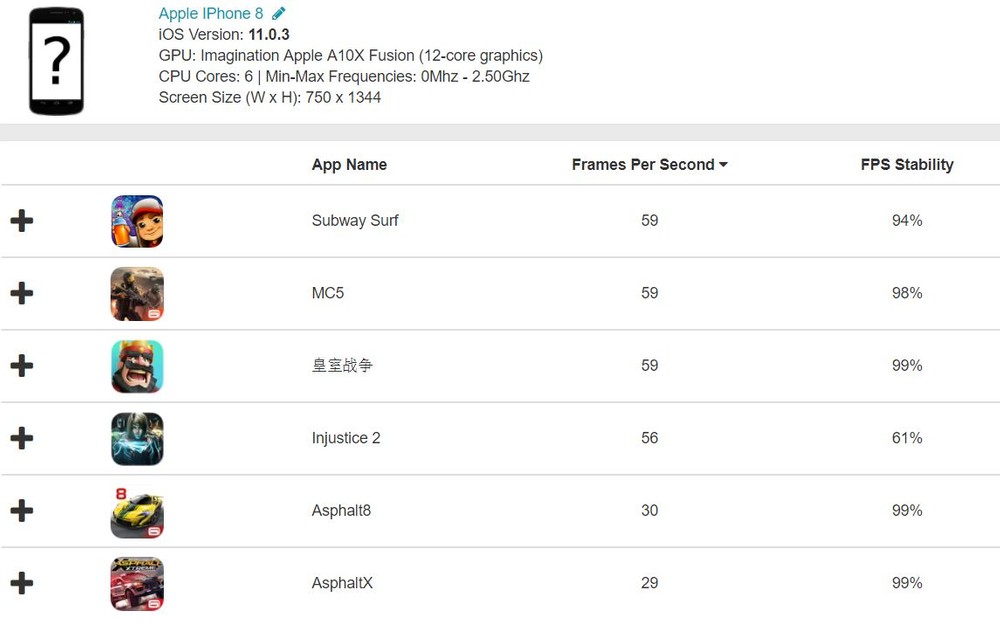Click the Clash Royale game icon
Image resolution: width=1000 pixels, height=631 pixels.
(x=137, y=366)
